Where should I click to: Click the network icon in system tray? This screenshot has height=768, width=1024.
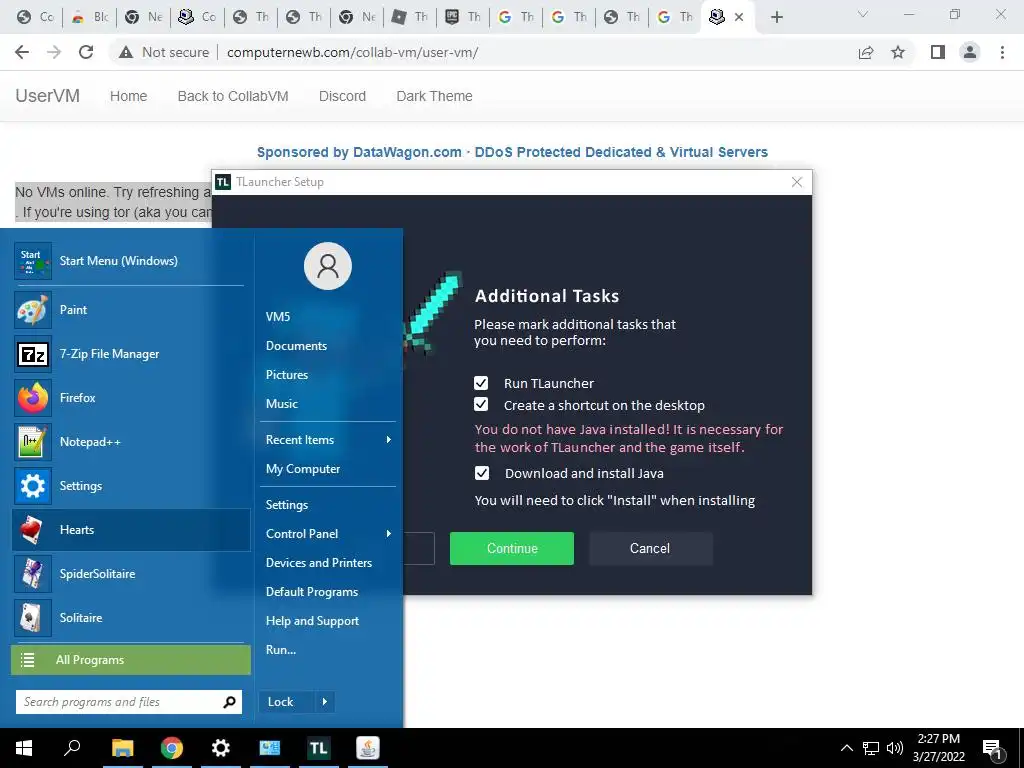point(871,748)
